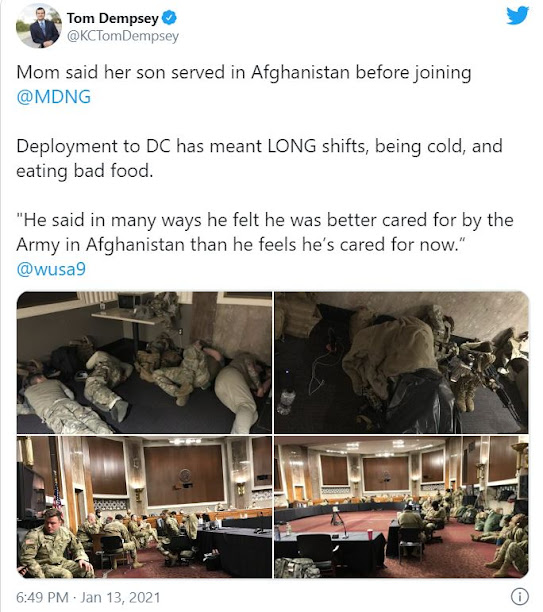The height and width of the screenshot is (612, 543).
Task: Click the Tom Dempsey display name
Action: coord(112,18)
